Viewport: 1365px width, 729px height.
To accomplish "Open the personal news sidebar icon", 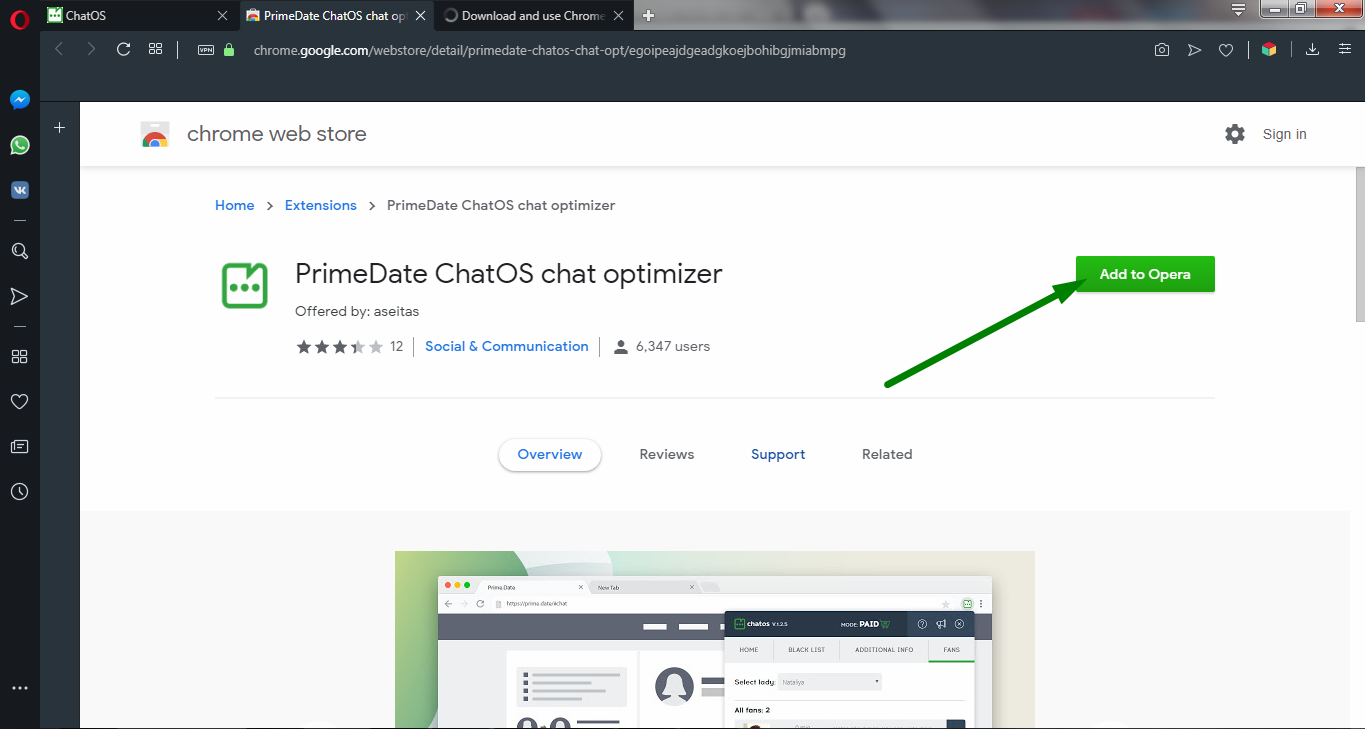I will point(20,447).
